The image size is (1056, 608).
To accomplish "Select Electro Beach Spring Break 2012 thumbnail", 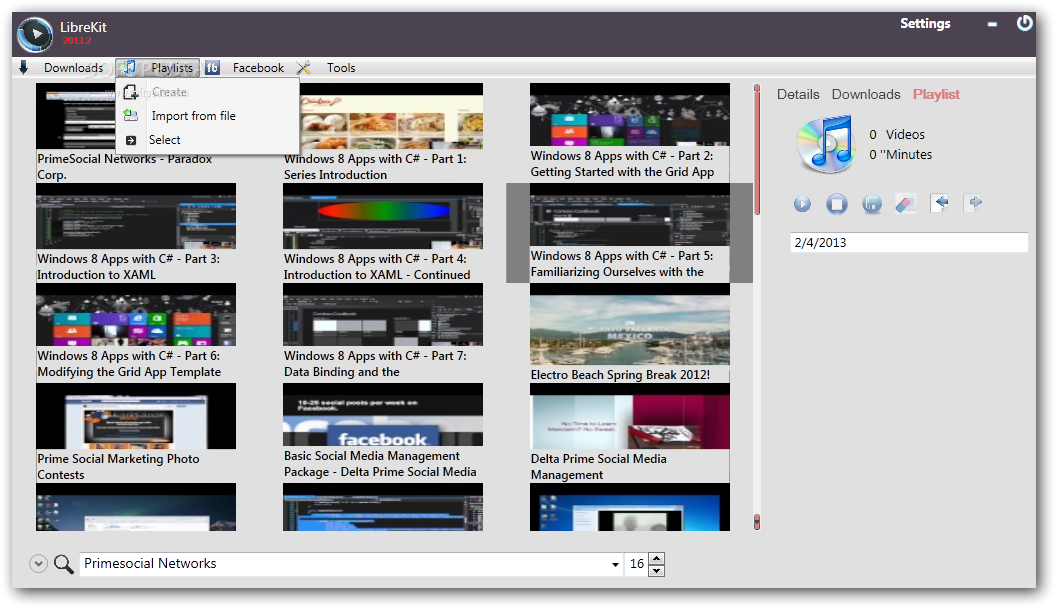I will 630,324.
